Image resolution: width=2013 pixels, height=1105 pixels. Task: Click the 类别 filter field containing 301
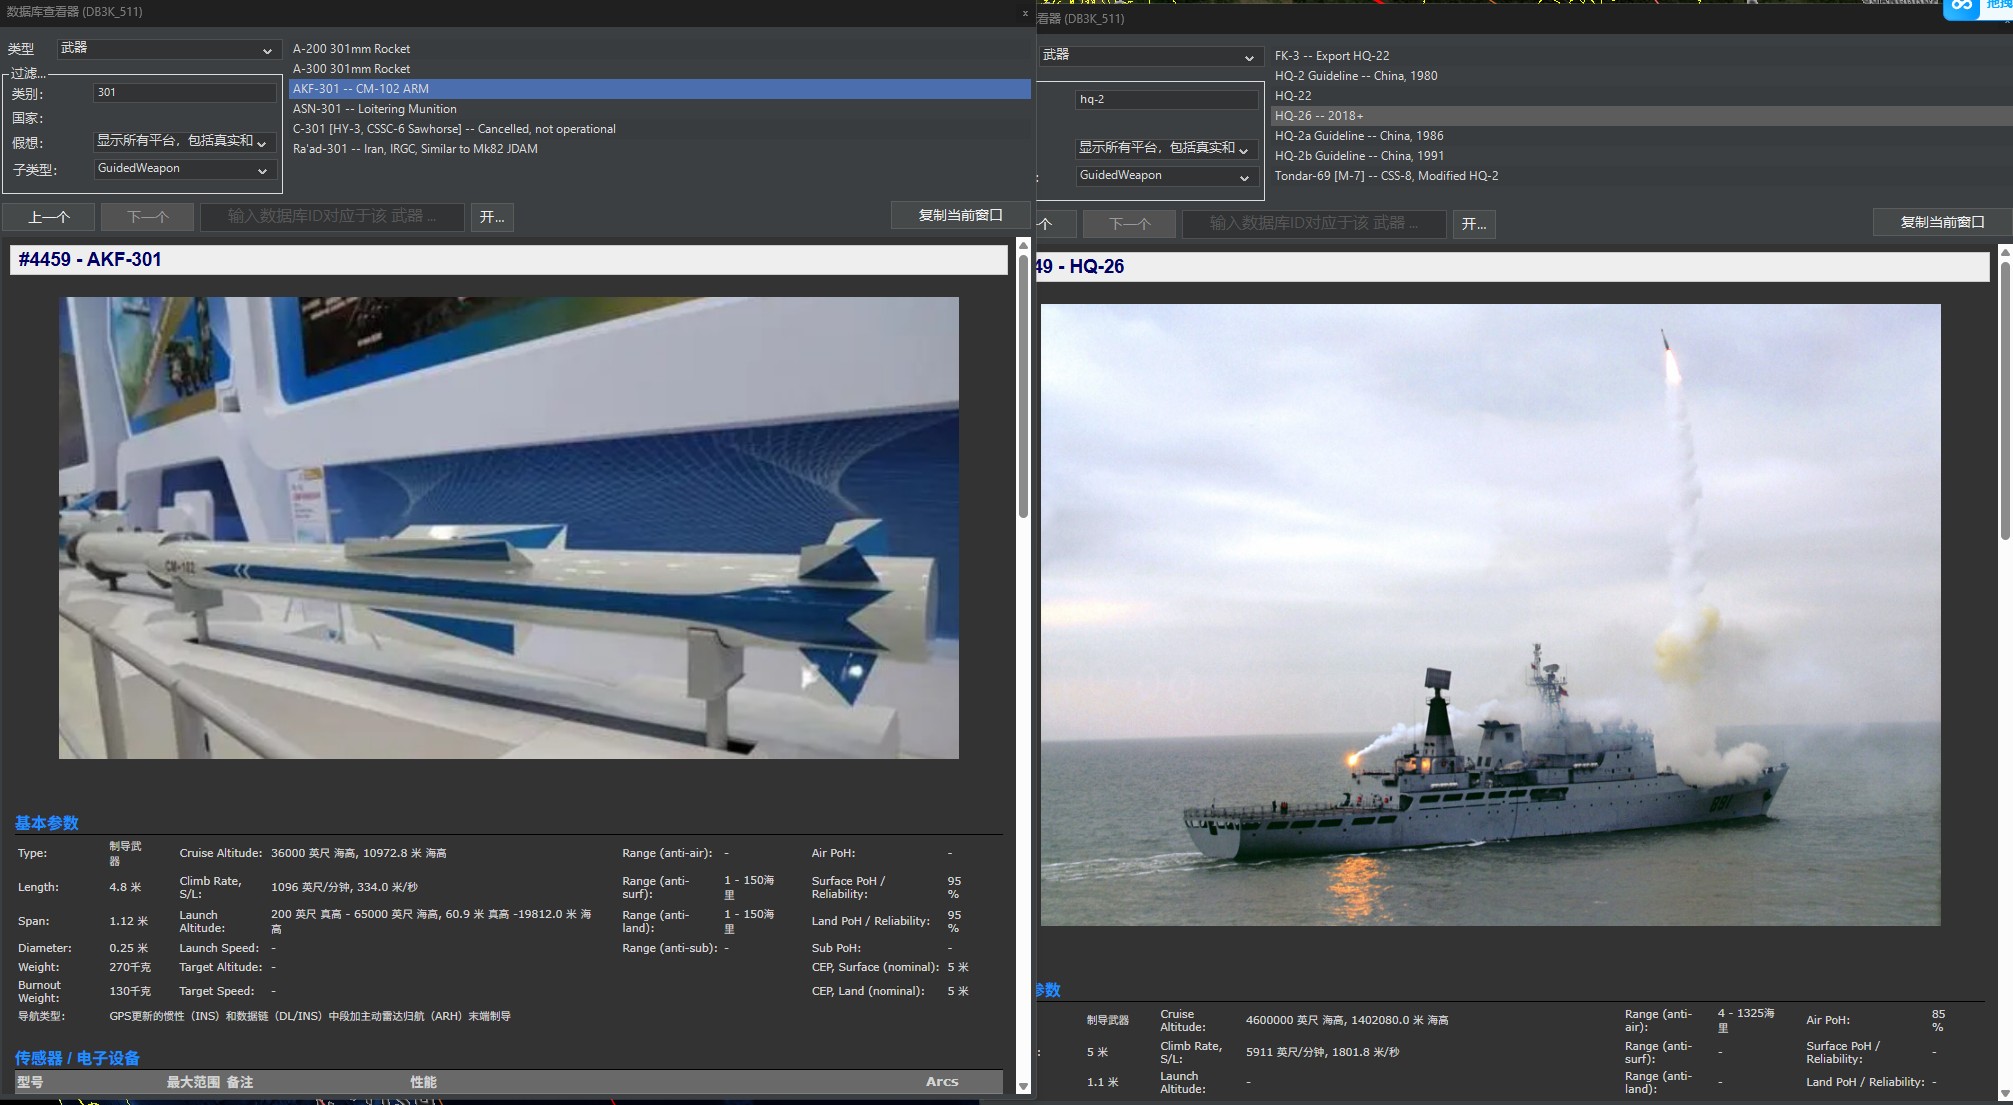[184, 93]
